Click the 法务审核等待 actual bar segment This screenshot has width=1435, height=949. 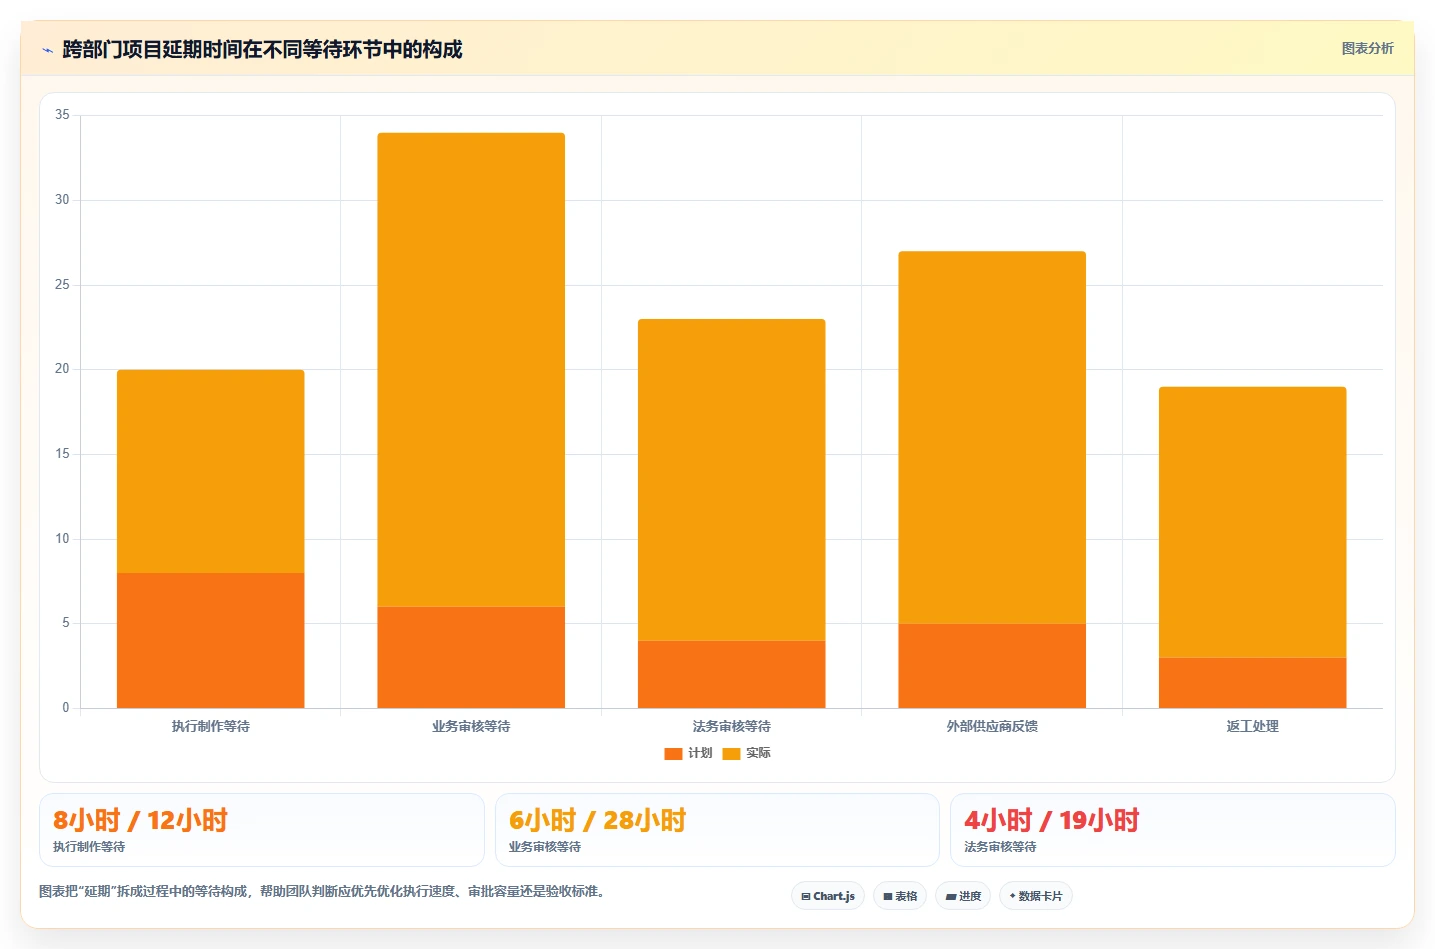[x=732, y=480]
